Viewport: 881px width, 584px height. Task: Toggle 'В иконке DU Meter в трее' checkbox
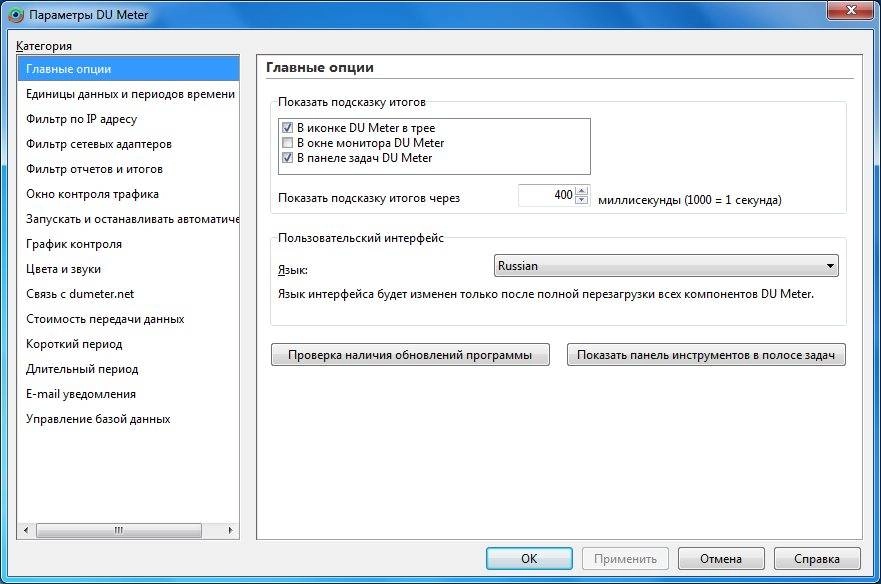[x=287, y=128]
